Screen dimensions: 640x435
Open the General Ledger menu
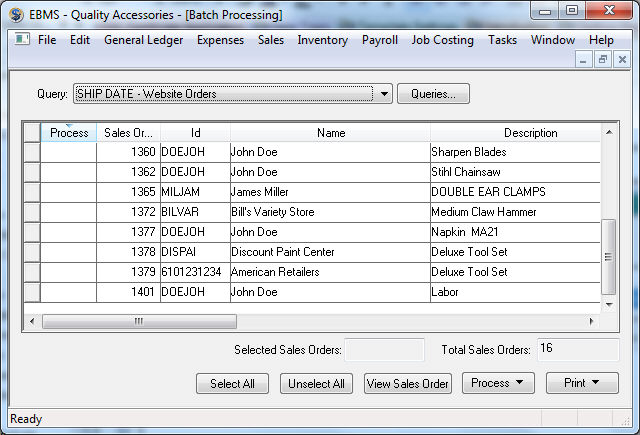(143, 40)
